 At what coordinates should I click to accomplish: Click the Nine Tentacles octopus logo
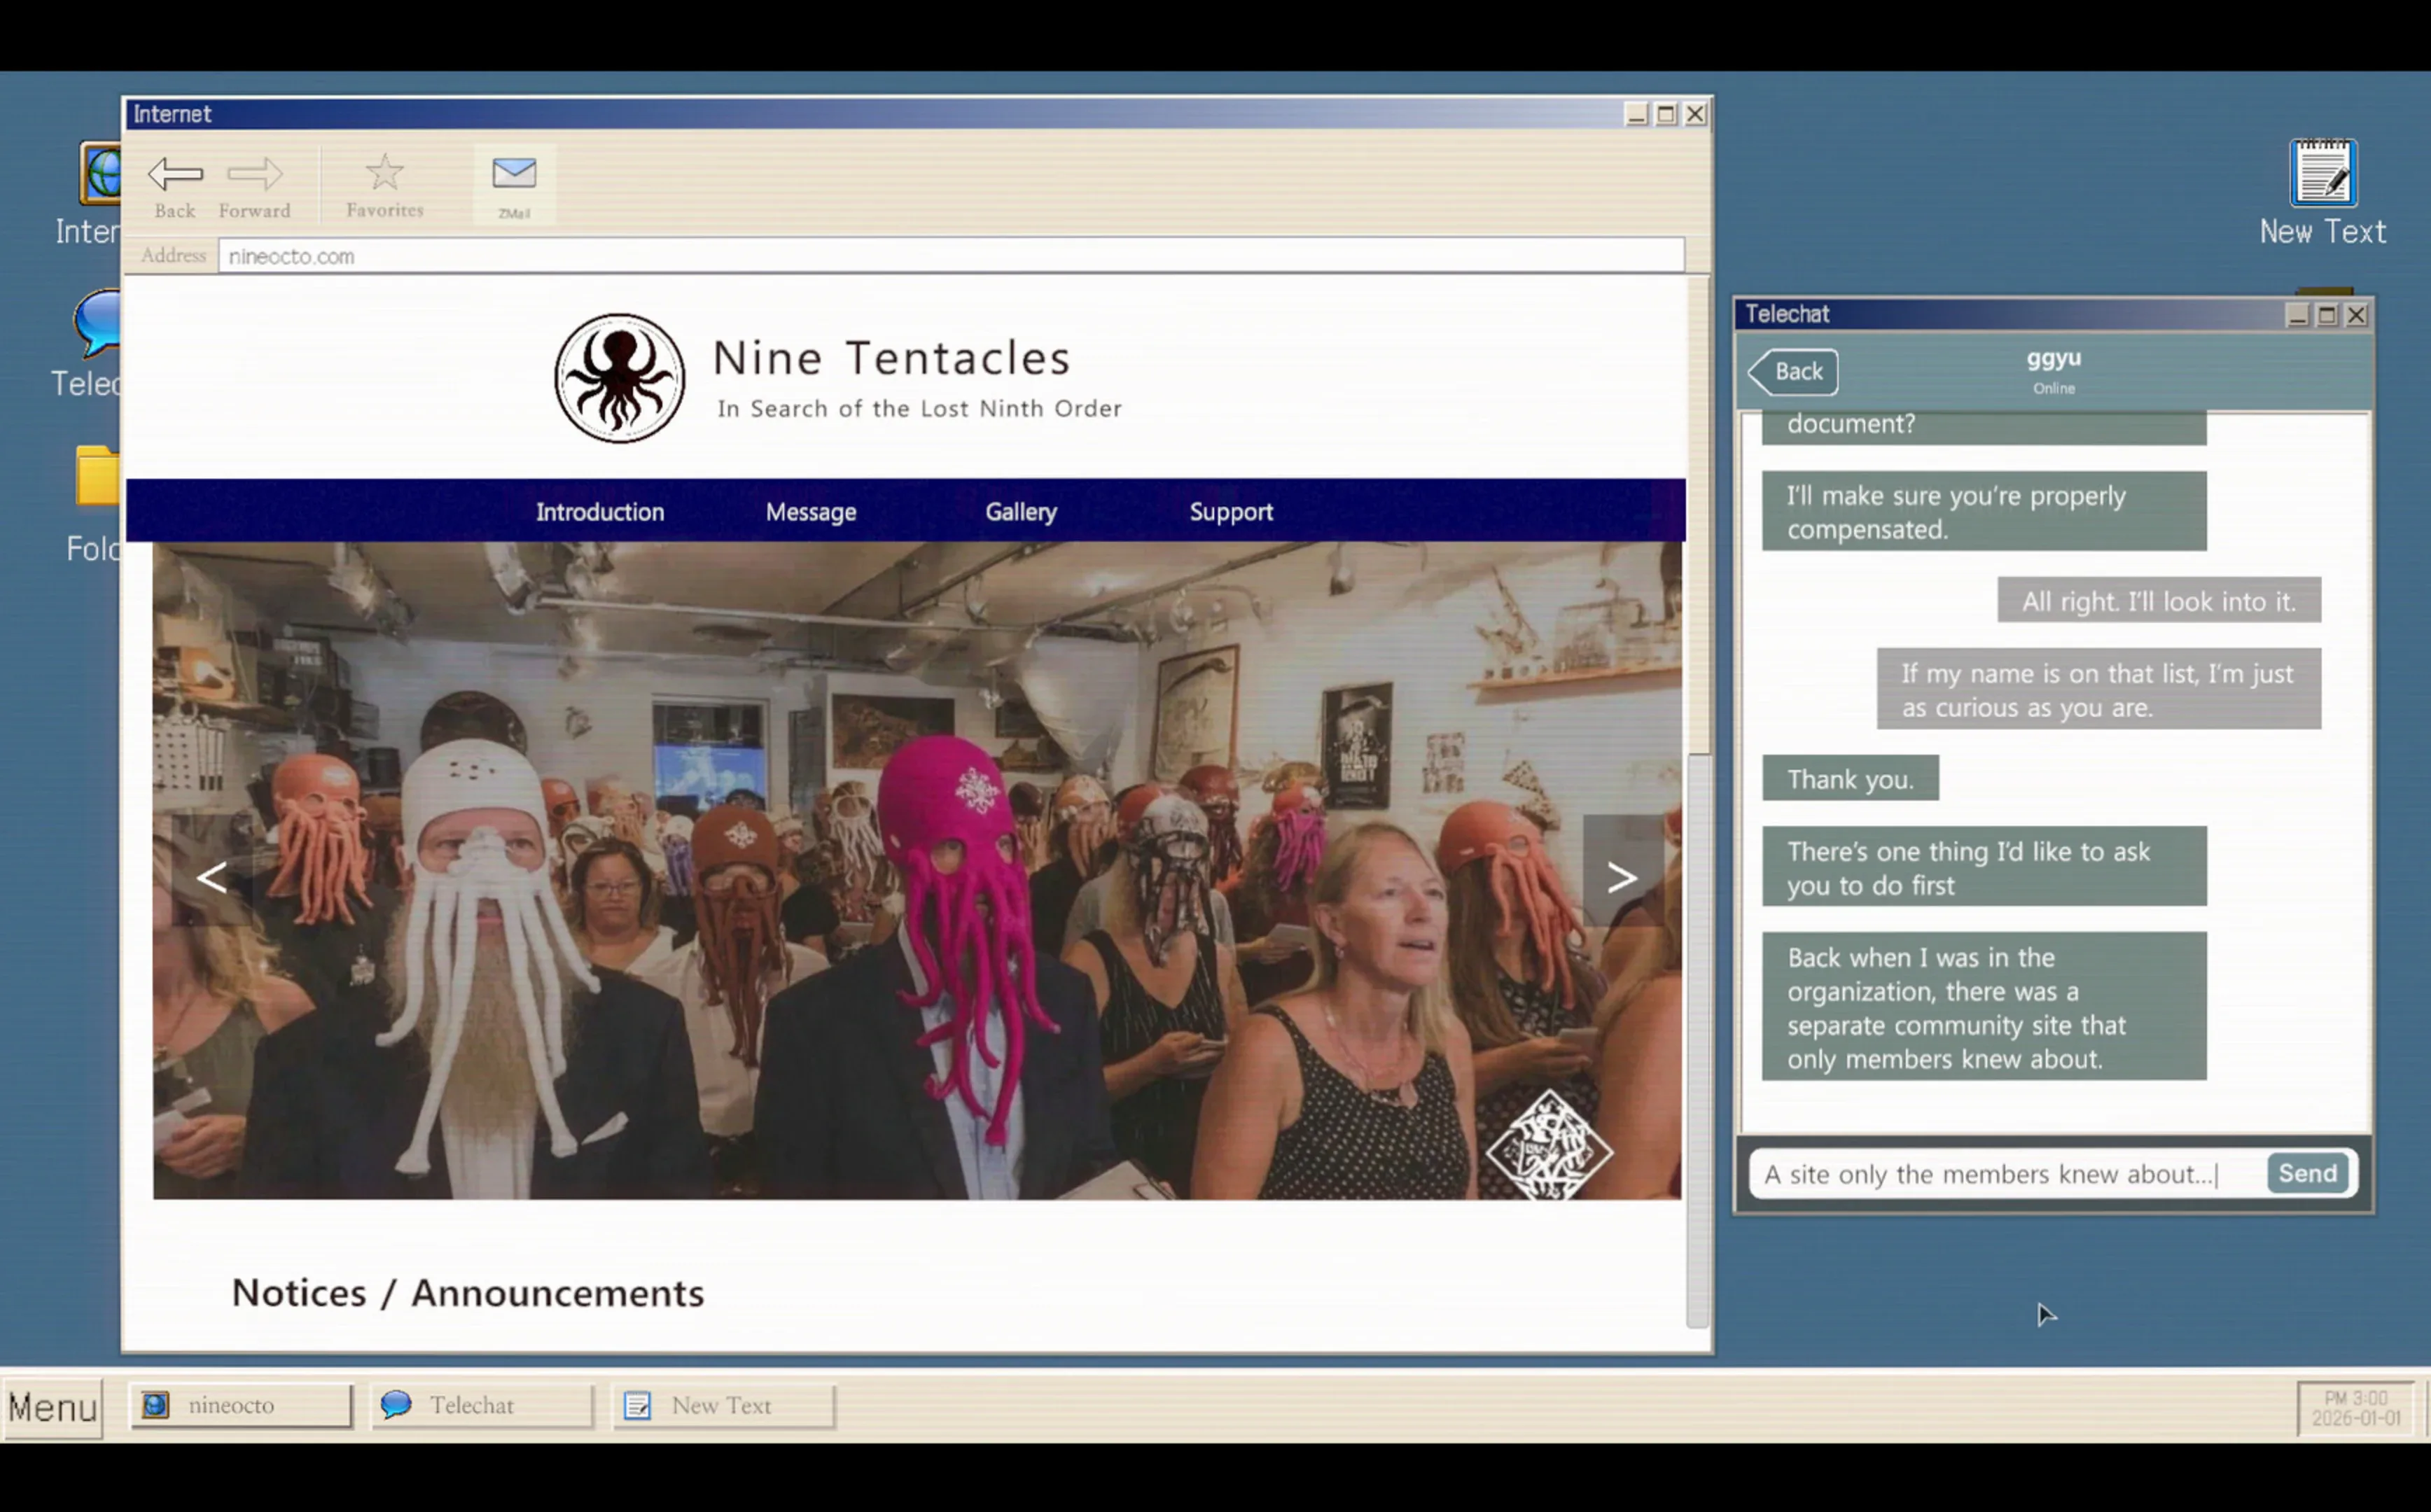(x=620, y=378)
